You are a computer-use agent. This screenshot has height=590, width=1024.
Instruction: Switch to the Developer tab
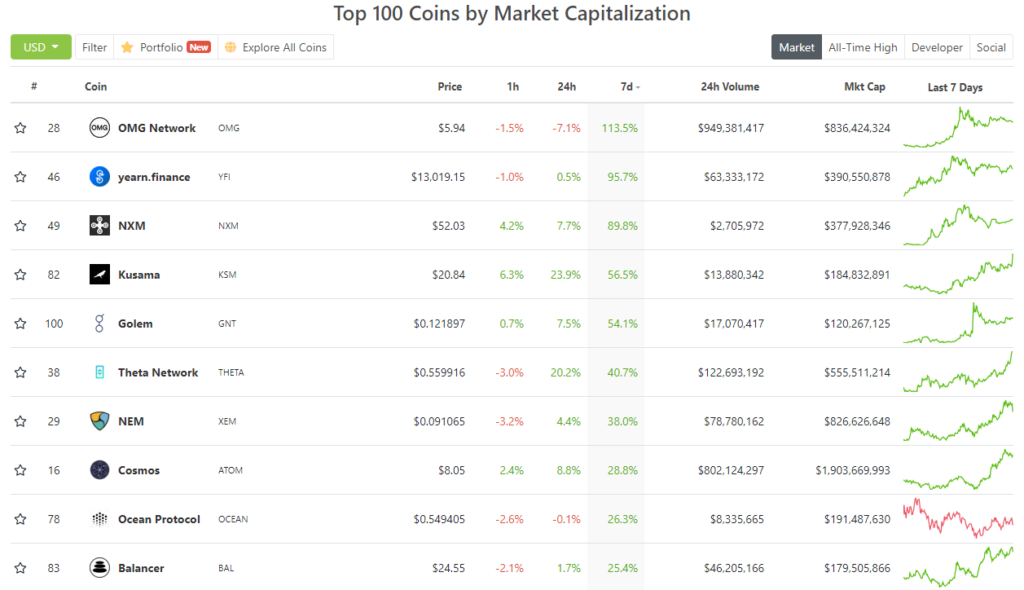[936, 47]
